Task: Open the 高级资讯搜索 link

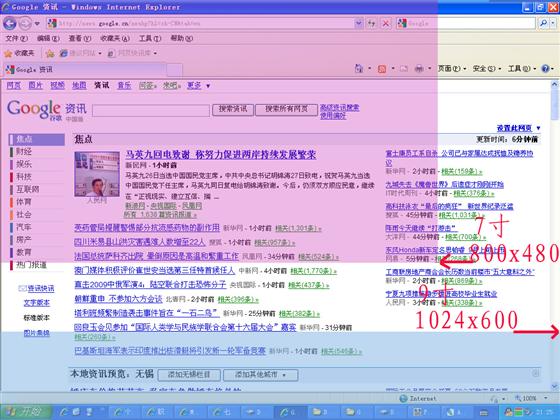Action: pos(339,108)
